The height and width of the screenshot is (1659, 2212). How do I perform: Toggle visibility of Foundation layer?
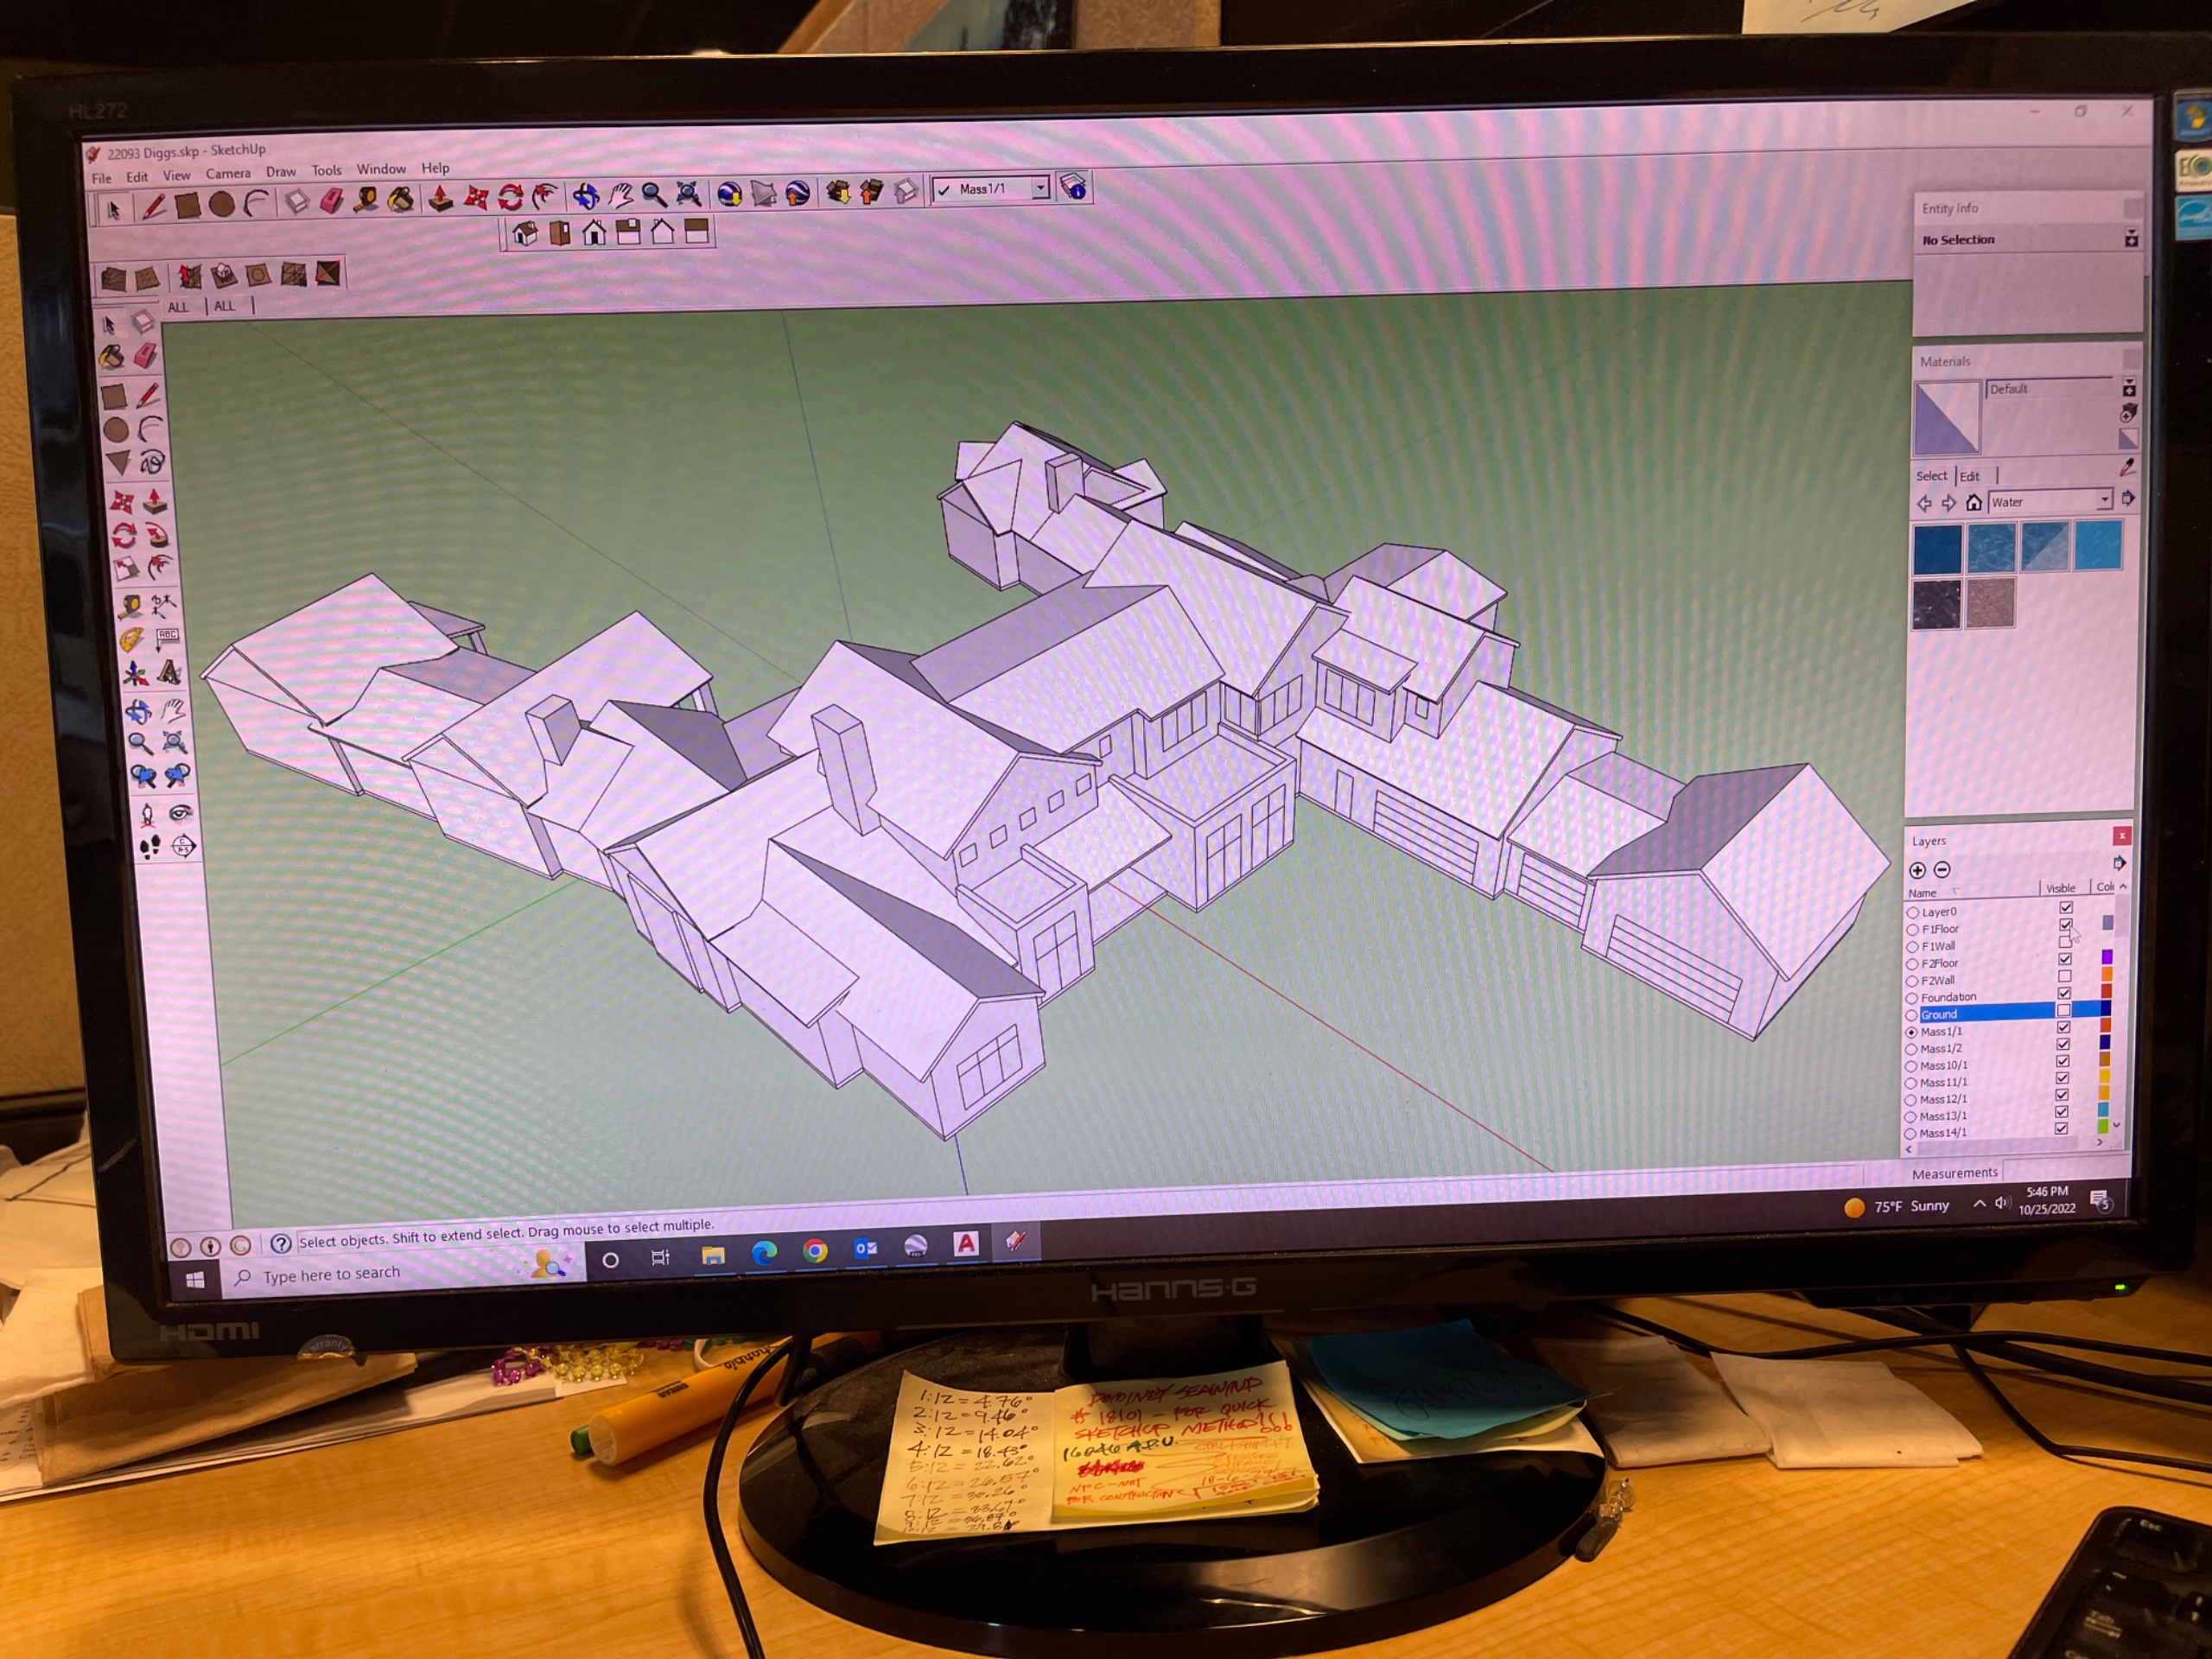pos(2064,993)
